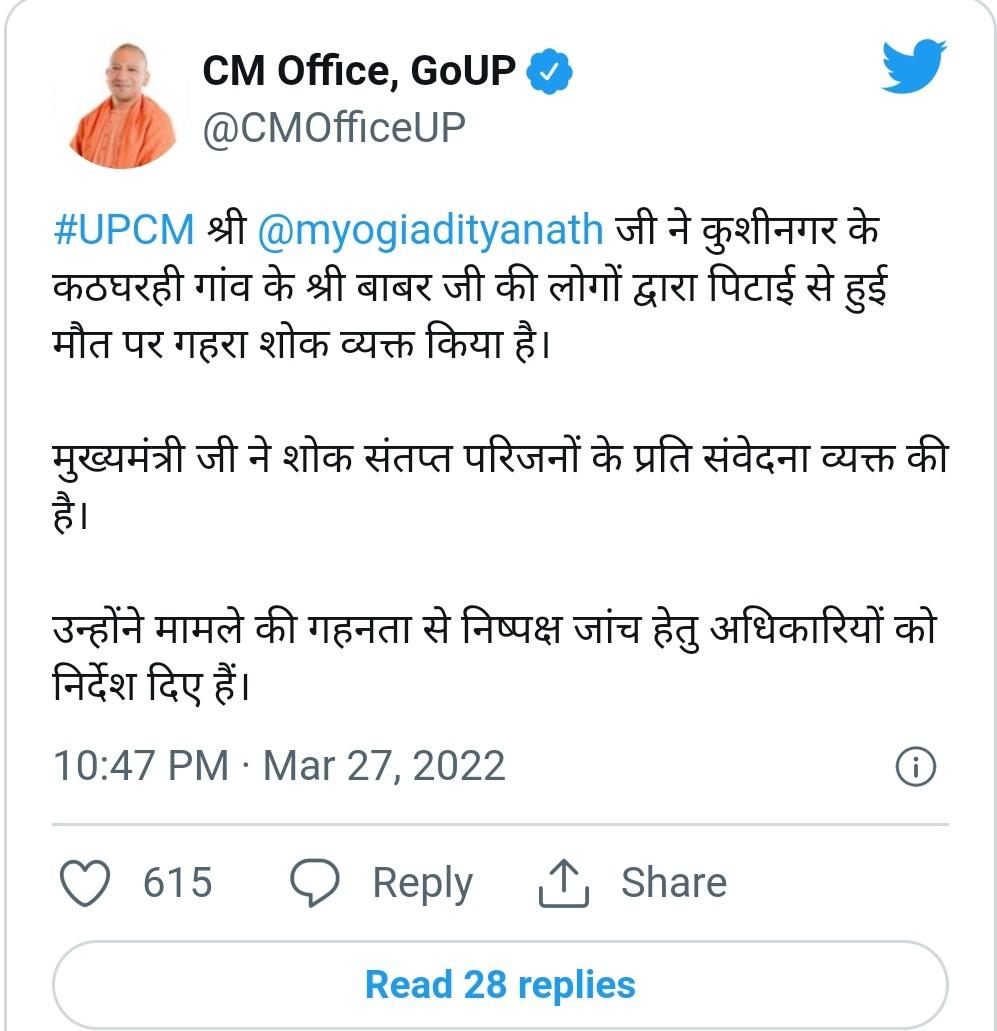The width and height of the screenshot is (997, 1031).
Task: Click the 615 likes count
Action: (x=177, y=883)
